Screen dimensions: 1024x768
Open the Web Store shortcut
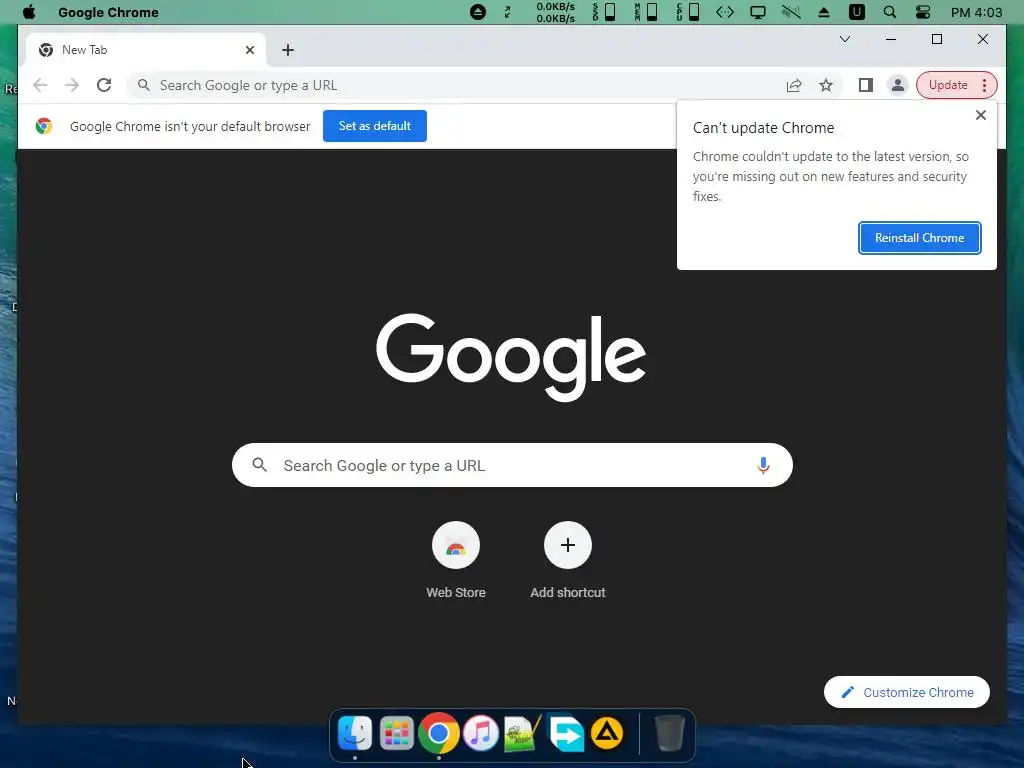(x=456, y=560)
